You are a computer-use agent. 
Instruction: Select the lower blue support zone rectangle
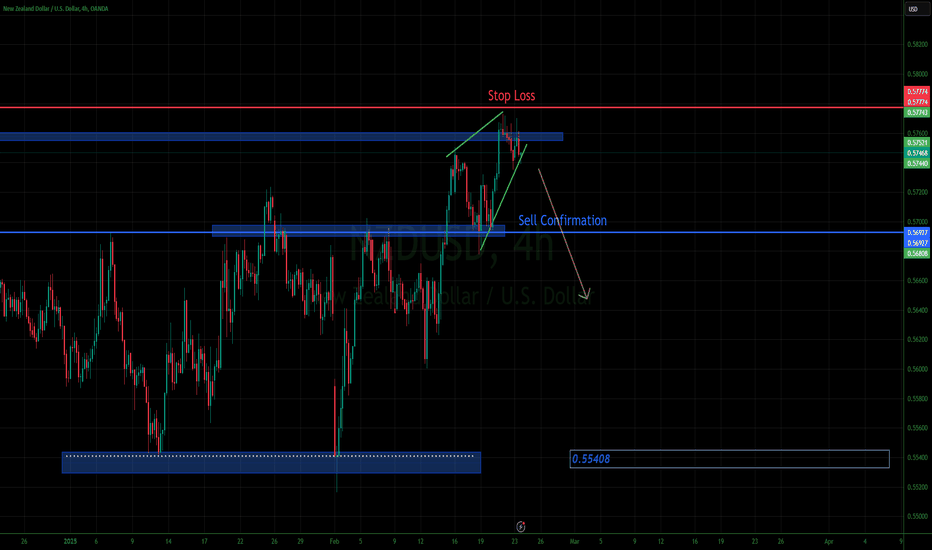pos(271,463)
